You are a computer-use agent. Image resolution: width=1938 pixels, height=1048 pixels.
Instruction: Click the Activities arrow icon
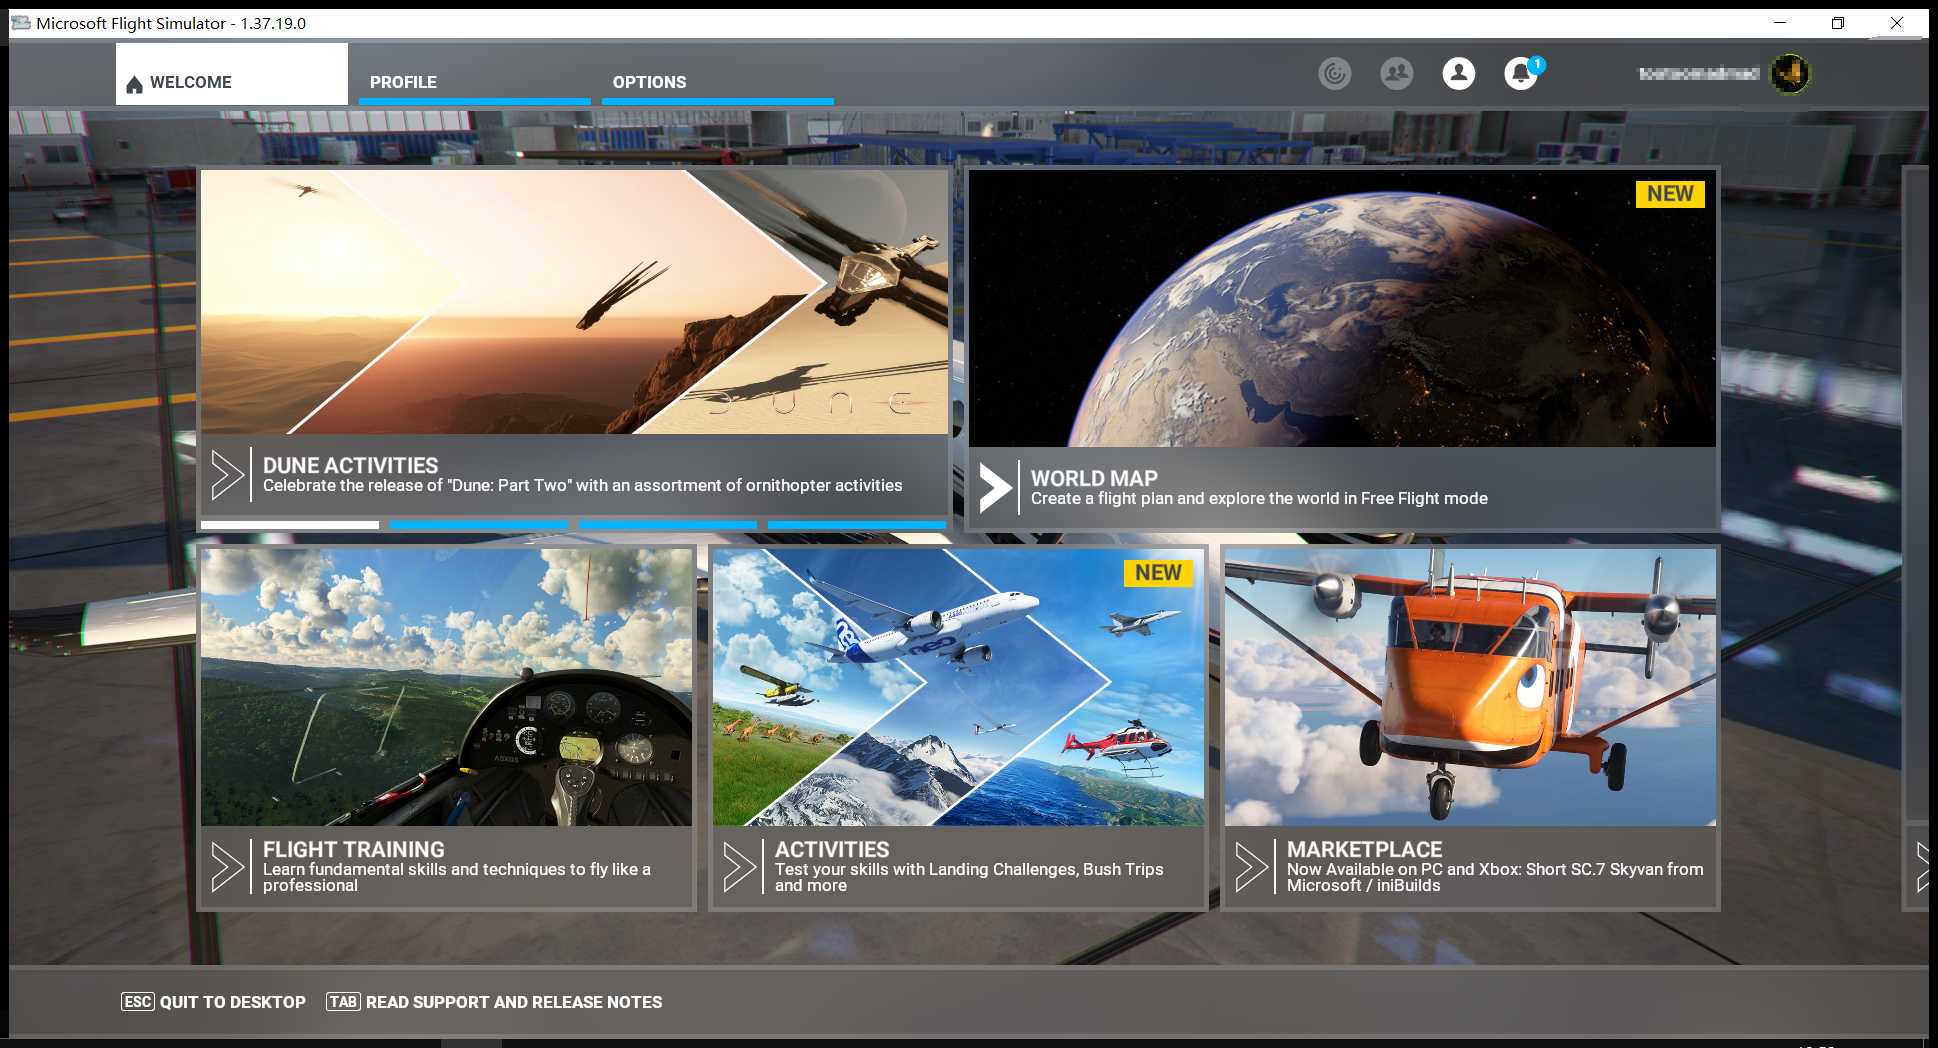coord(740,867)
